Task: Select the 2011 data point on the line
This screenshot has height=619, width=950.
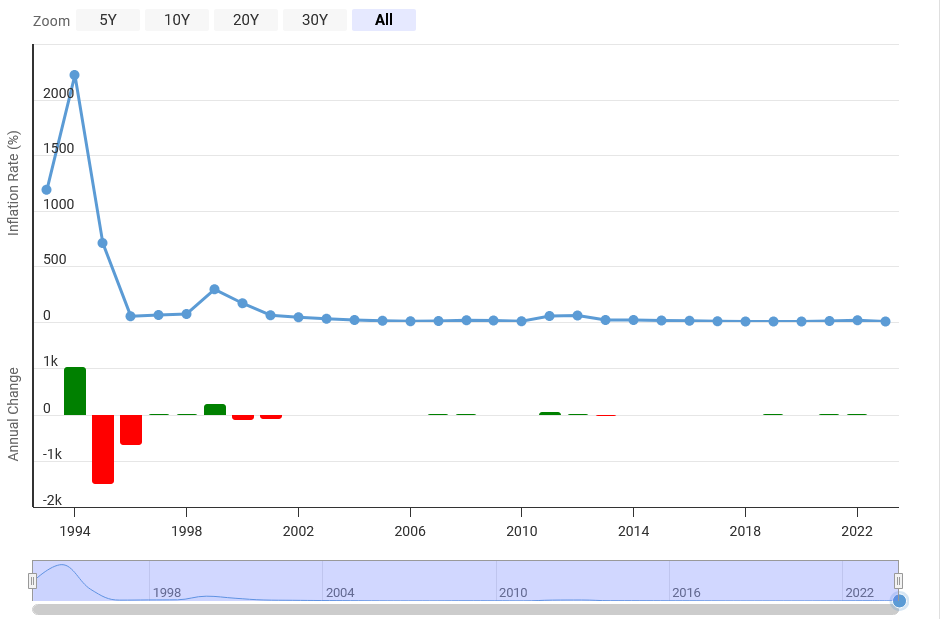Action: point(549,316)
